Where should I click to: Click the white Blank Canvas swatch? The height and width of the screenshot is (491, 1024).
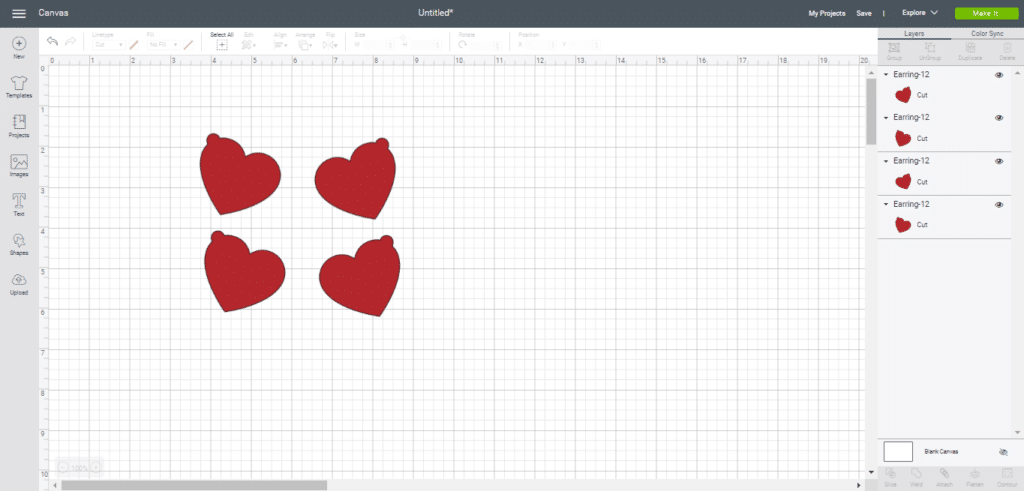(898, 451)
